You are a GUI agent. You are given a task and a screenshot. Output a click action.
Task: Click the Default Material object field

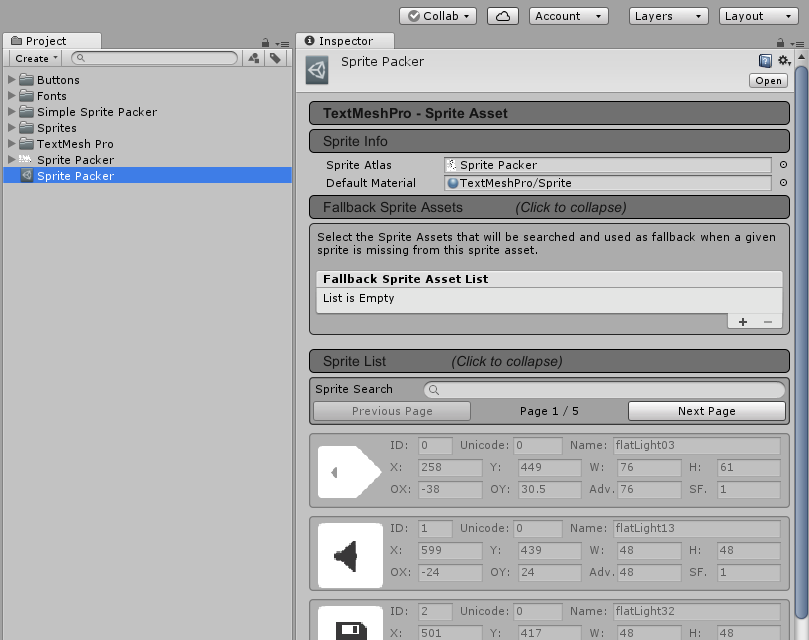pyautogui.click(x=607, y=183)
